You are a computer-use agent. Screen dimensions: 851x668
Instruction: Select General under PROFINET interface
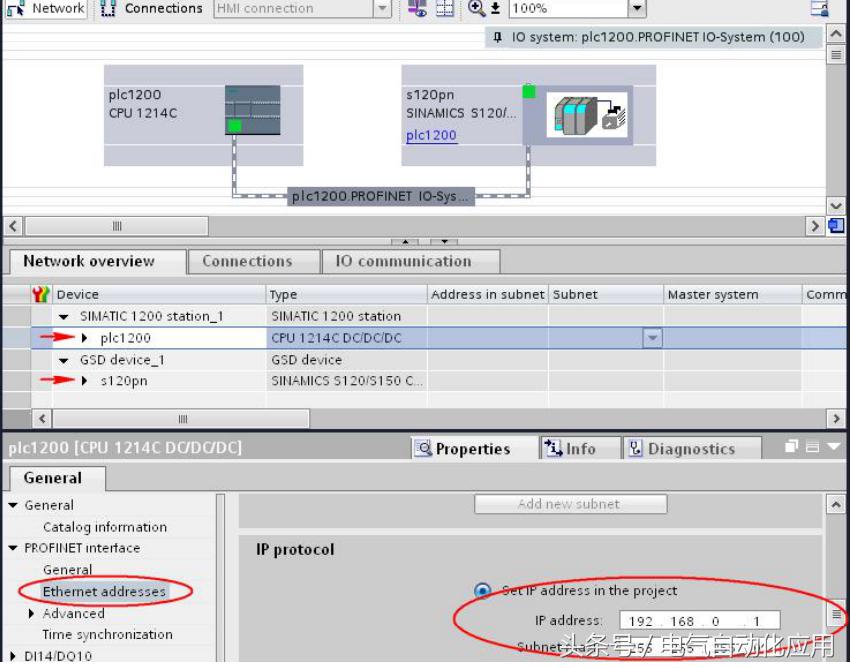pyautogui.click(x=67, y=570)
